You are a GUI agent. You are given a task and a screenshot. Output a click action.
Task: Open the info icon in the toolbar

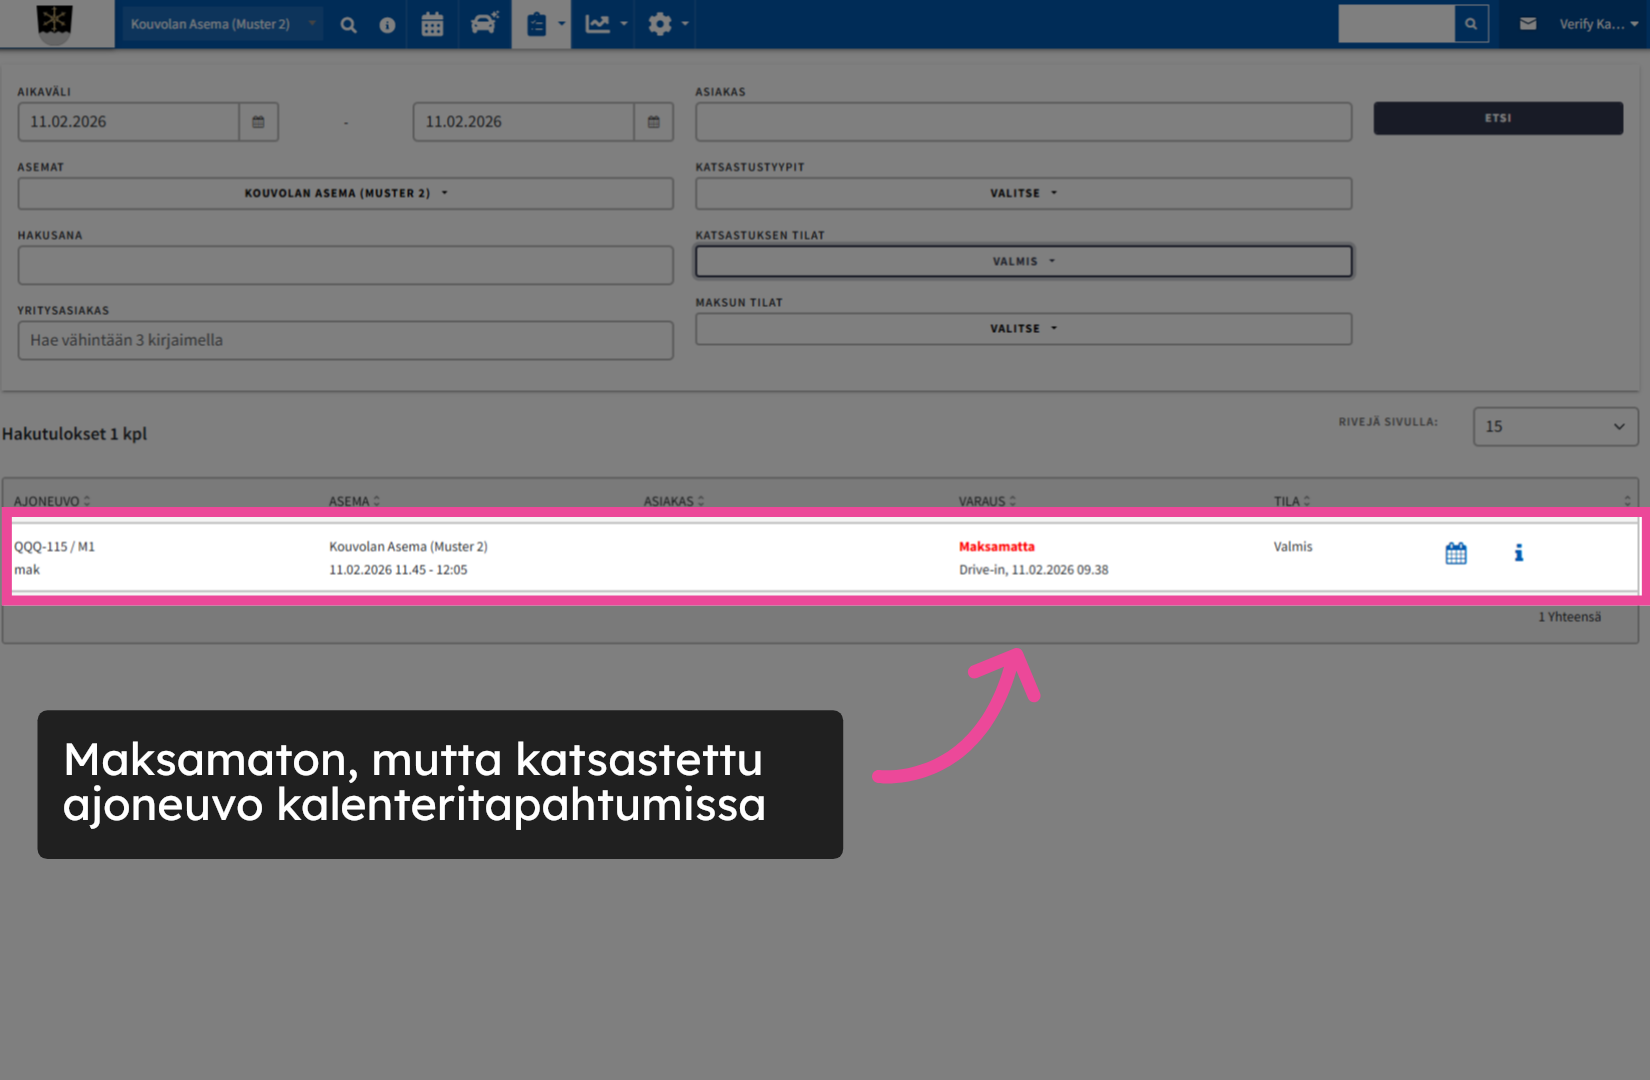[387, 24]
